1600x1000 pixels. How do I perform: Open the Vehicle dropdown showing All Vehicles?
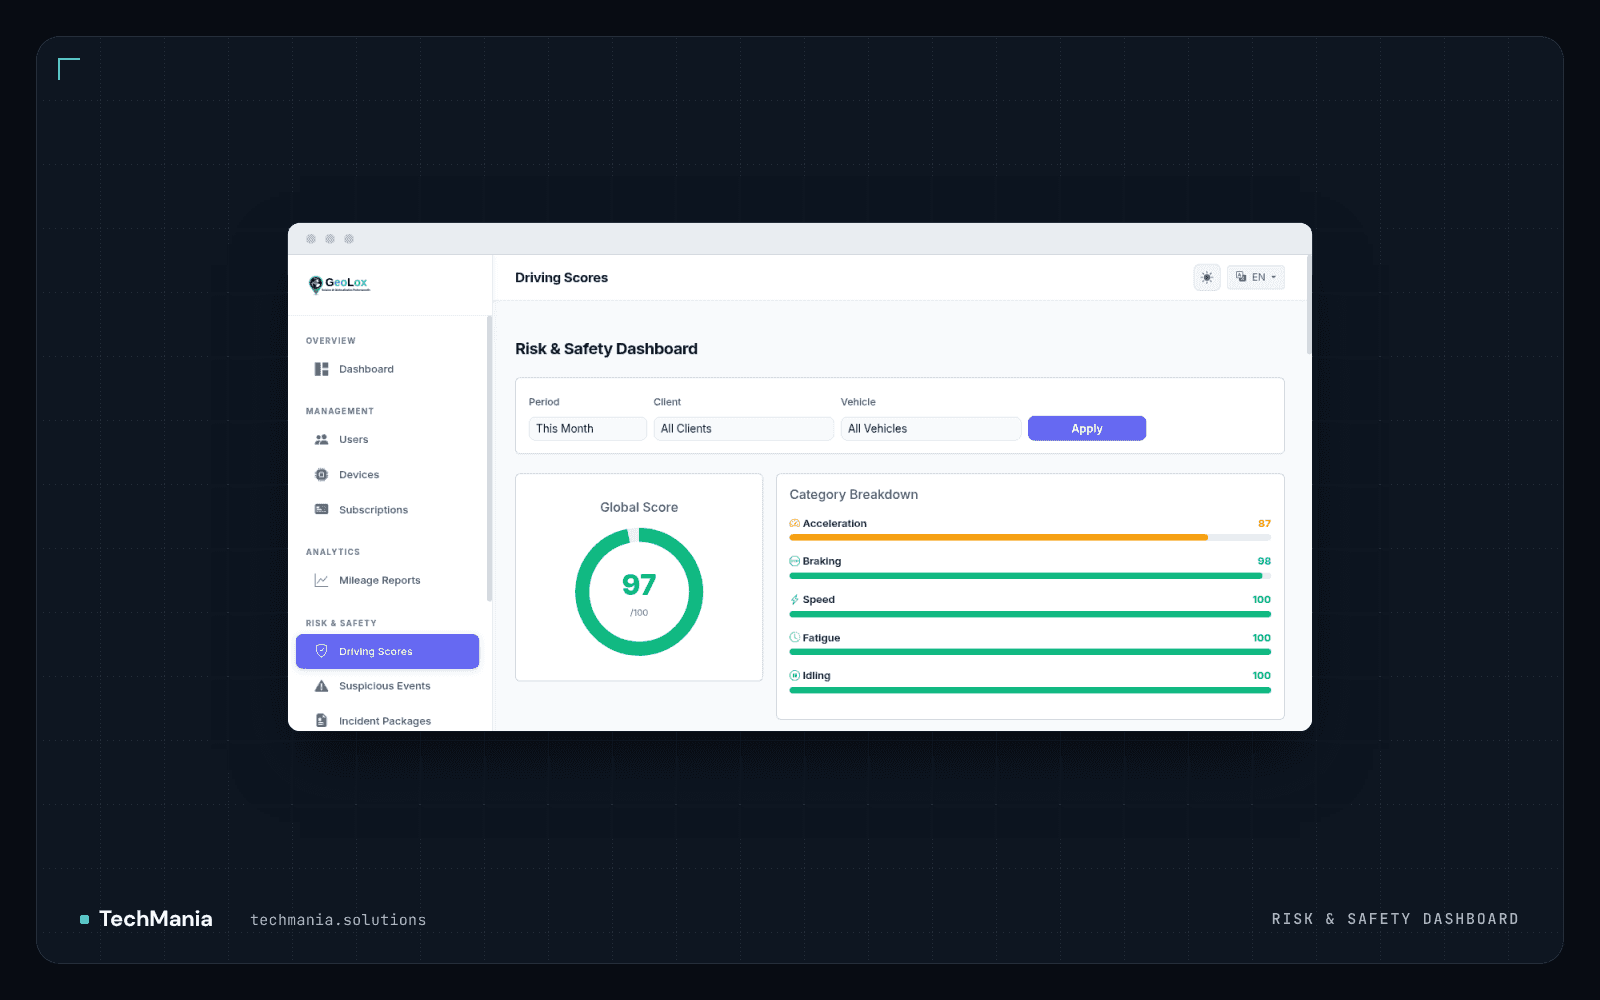tap(930, 429)
